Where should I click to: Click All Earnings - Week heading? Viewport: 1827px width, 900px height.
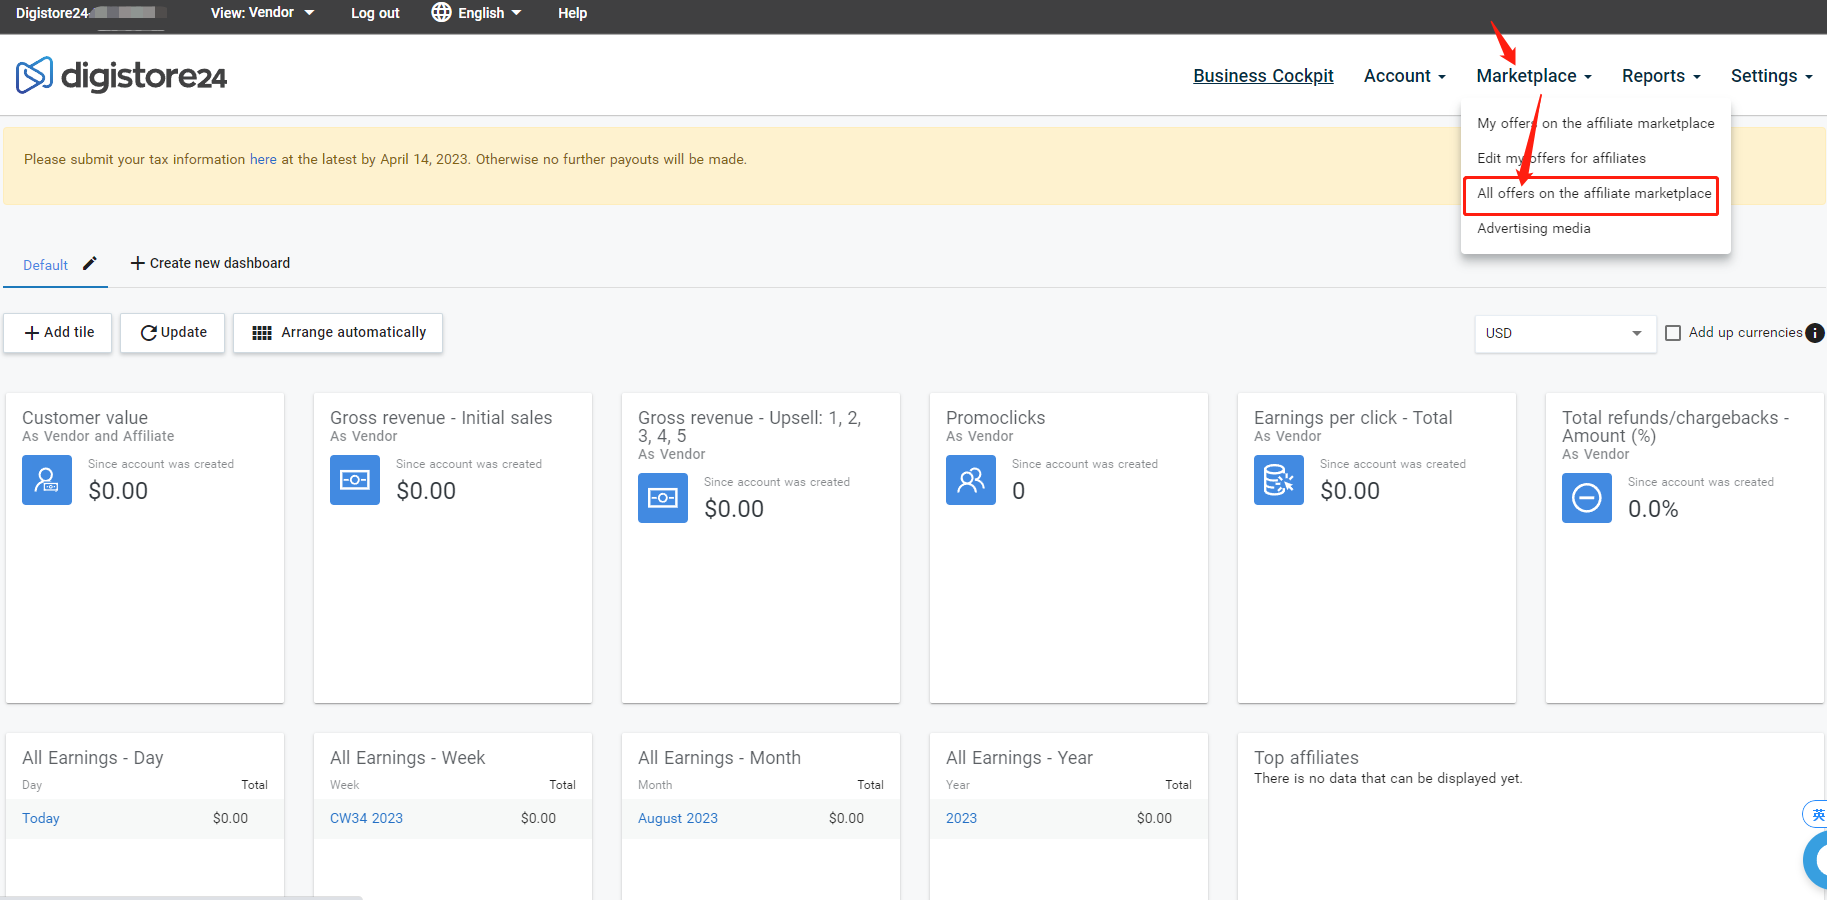407,758
